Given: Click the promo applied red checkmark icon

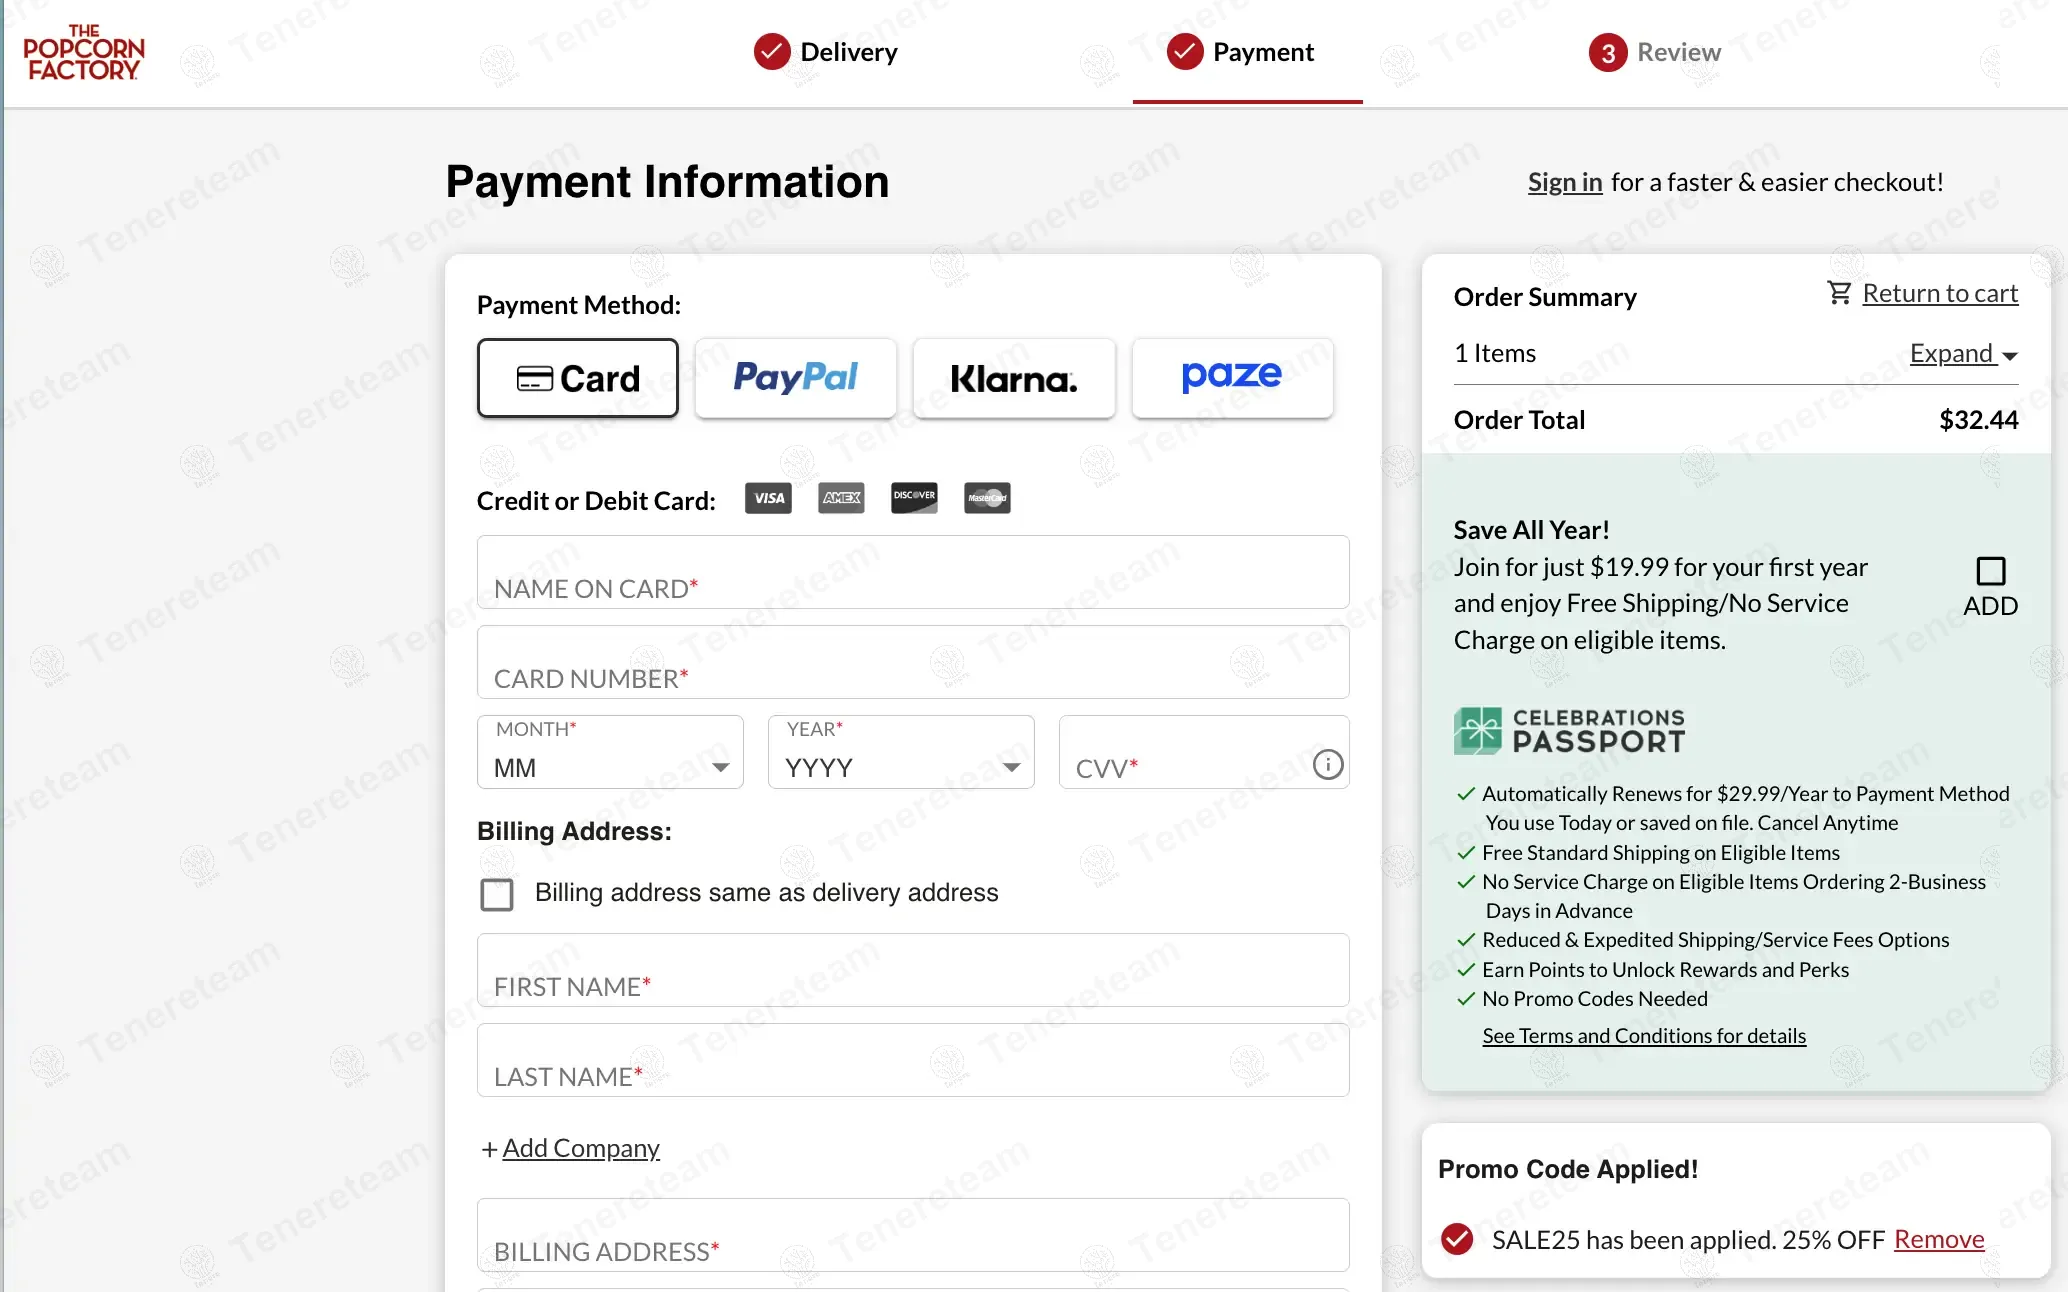Looking at the screenshot, I should [x=1457, y=1239].
